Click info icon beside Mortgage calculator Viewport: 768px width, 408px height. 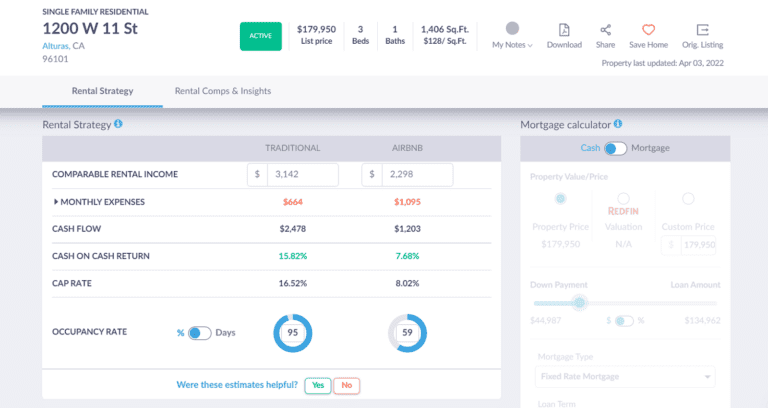click(x=618, y=124)
